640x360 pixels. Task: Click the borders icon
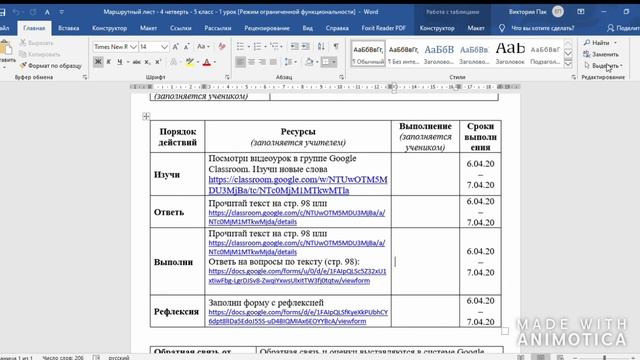(325, 62)
